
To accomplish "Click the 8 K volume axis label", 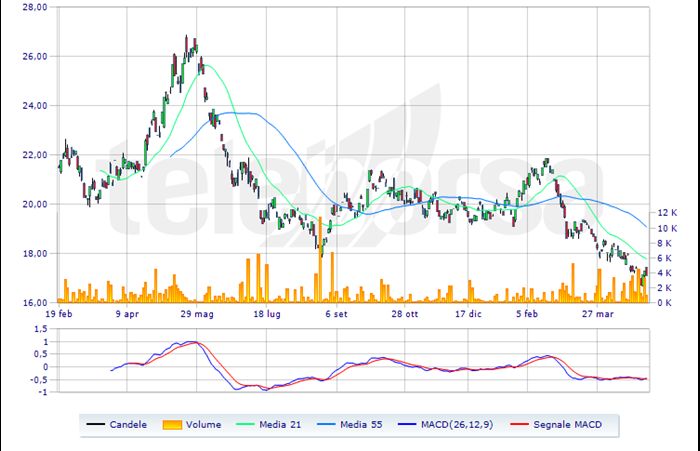I will (x=664, y=243).
